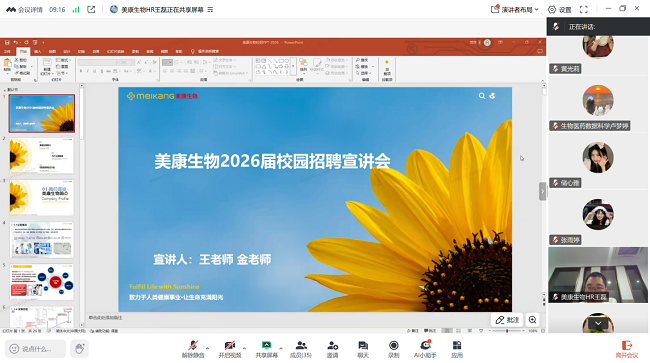
Task: Select slide 5 thumbnail in PowerPoint
Action: [42, 282]
